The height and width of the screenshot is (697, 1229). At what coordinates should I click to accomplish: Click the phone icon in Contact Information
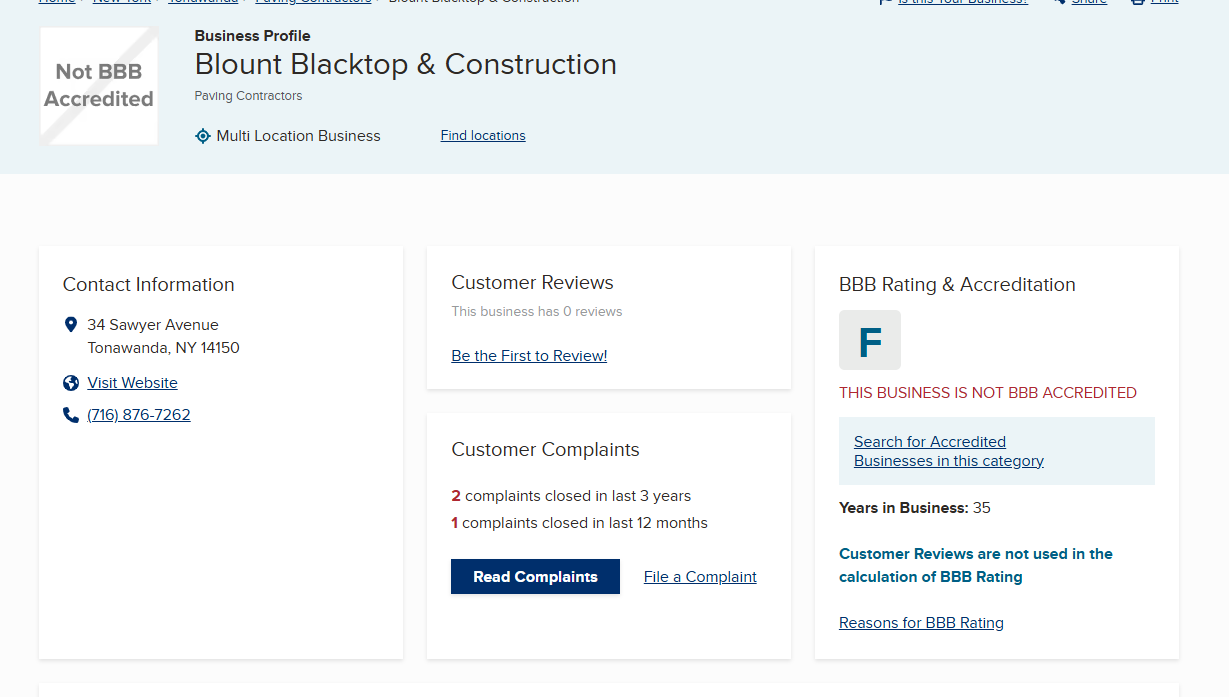click(71, 415)
